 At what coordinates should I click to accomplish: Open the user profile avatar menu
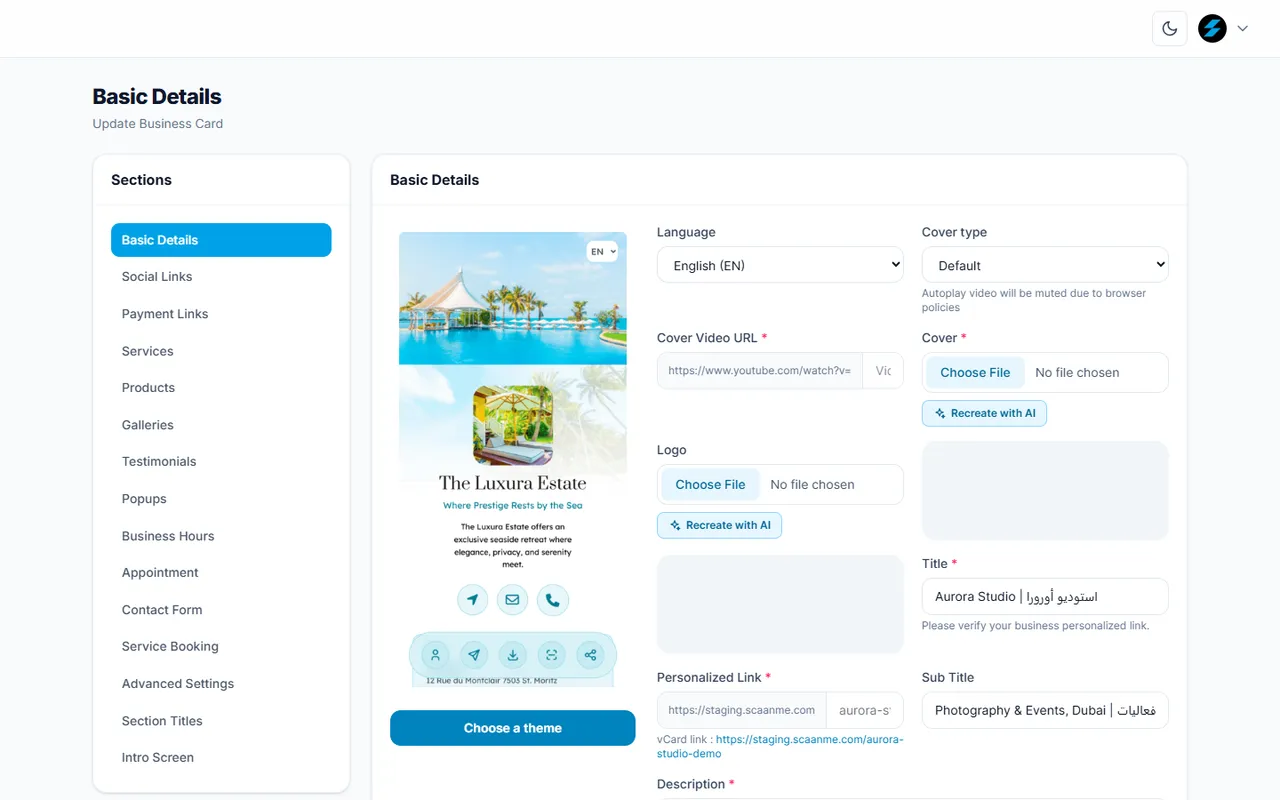pos(1212,29)
